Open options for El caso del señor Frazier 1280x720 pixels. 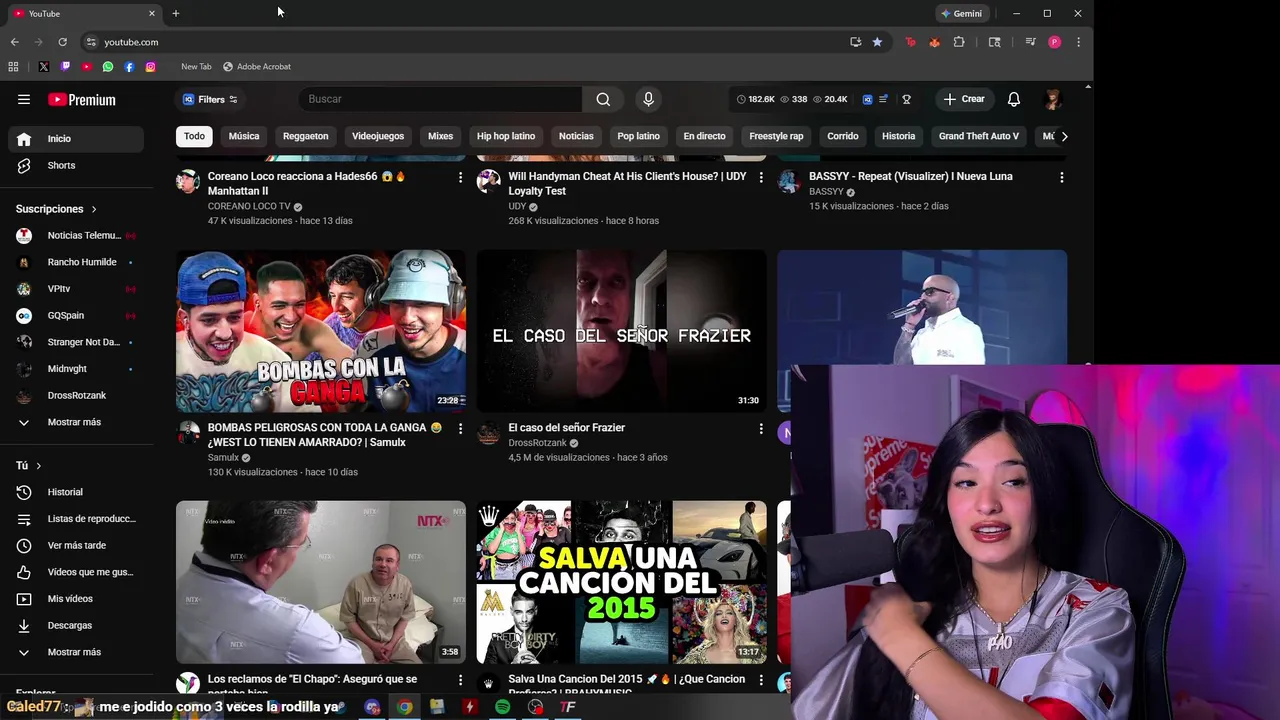coord(761,428)
